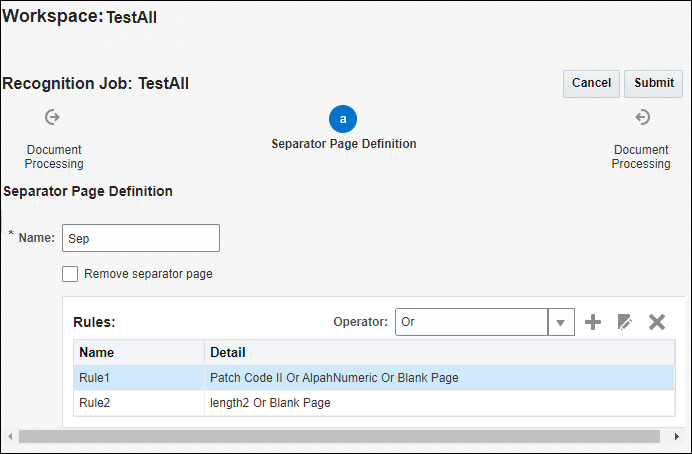This screenshot has width=692, height=454.
Task: Click the delete rule X icon
Action: coord(657,322)
